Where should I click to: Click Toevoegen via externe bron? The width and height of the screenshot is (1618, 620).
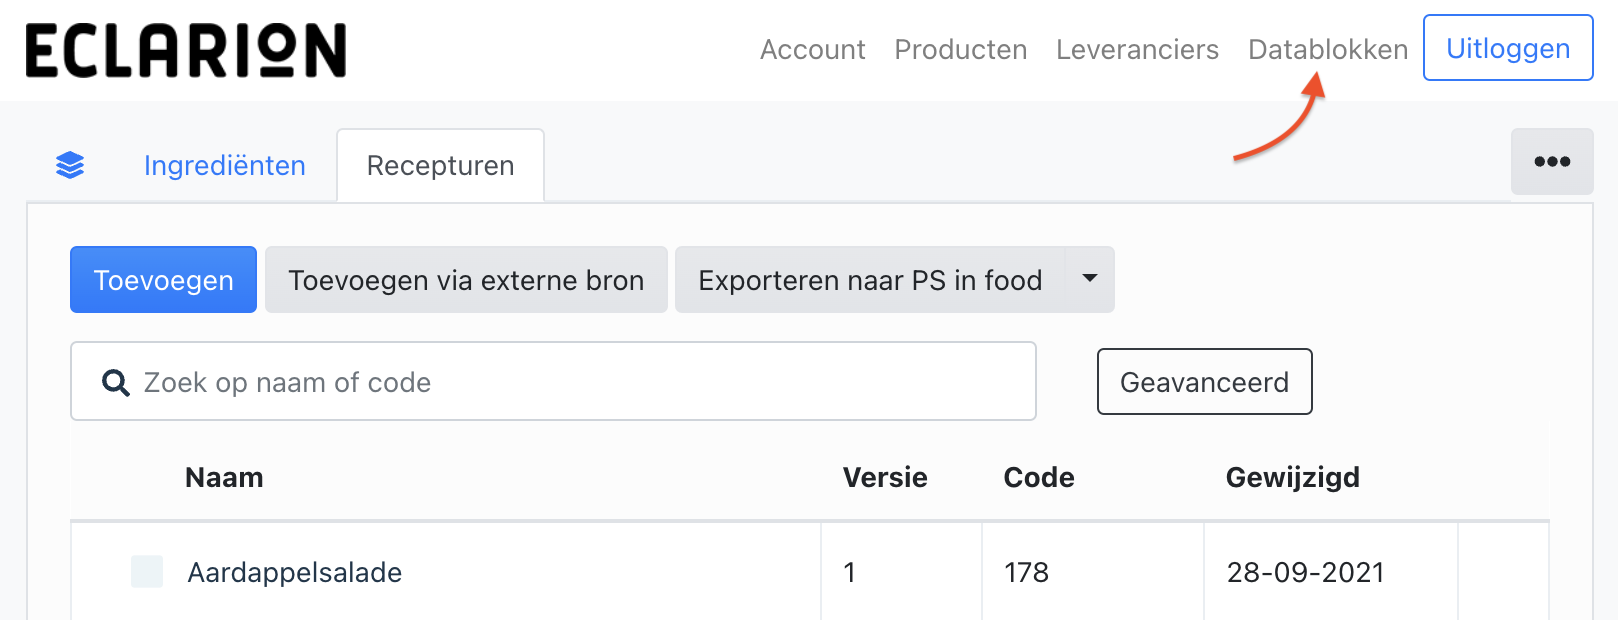tap(466, 280)
